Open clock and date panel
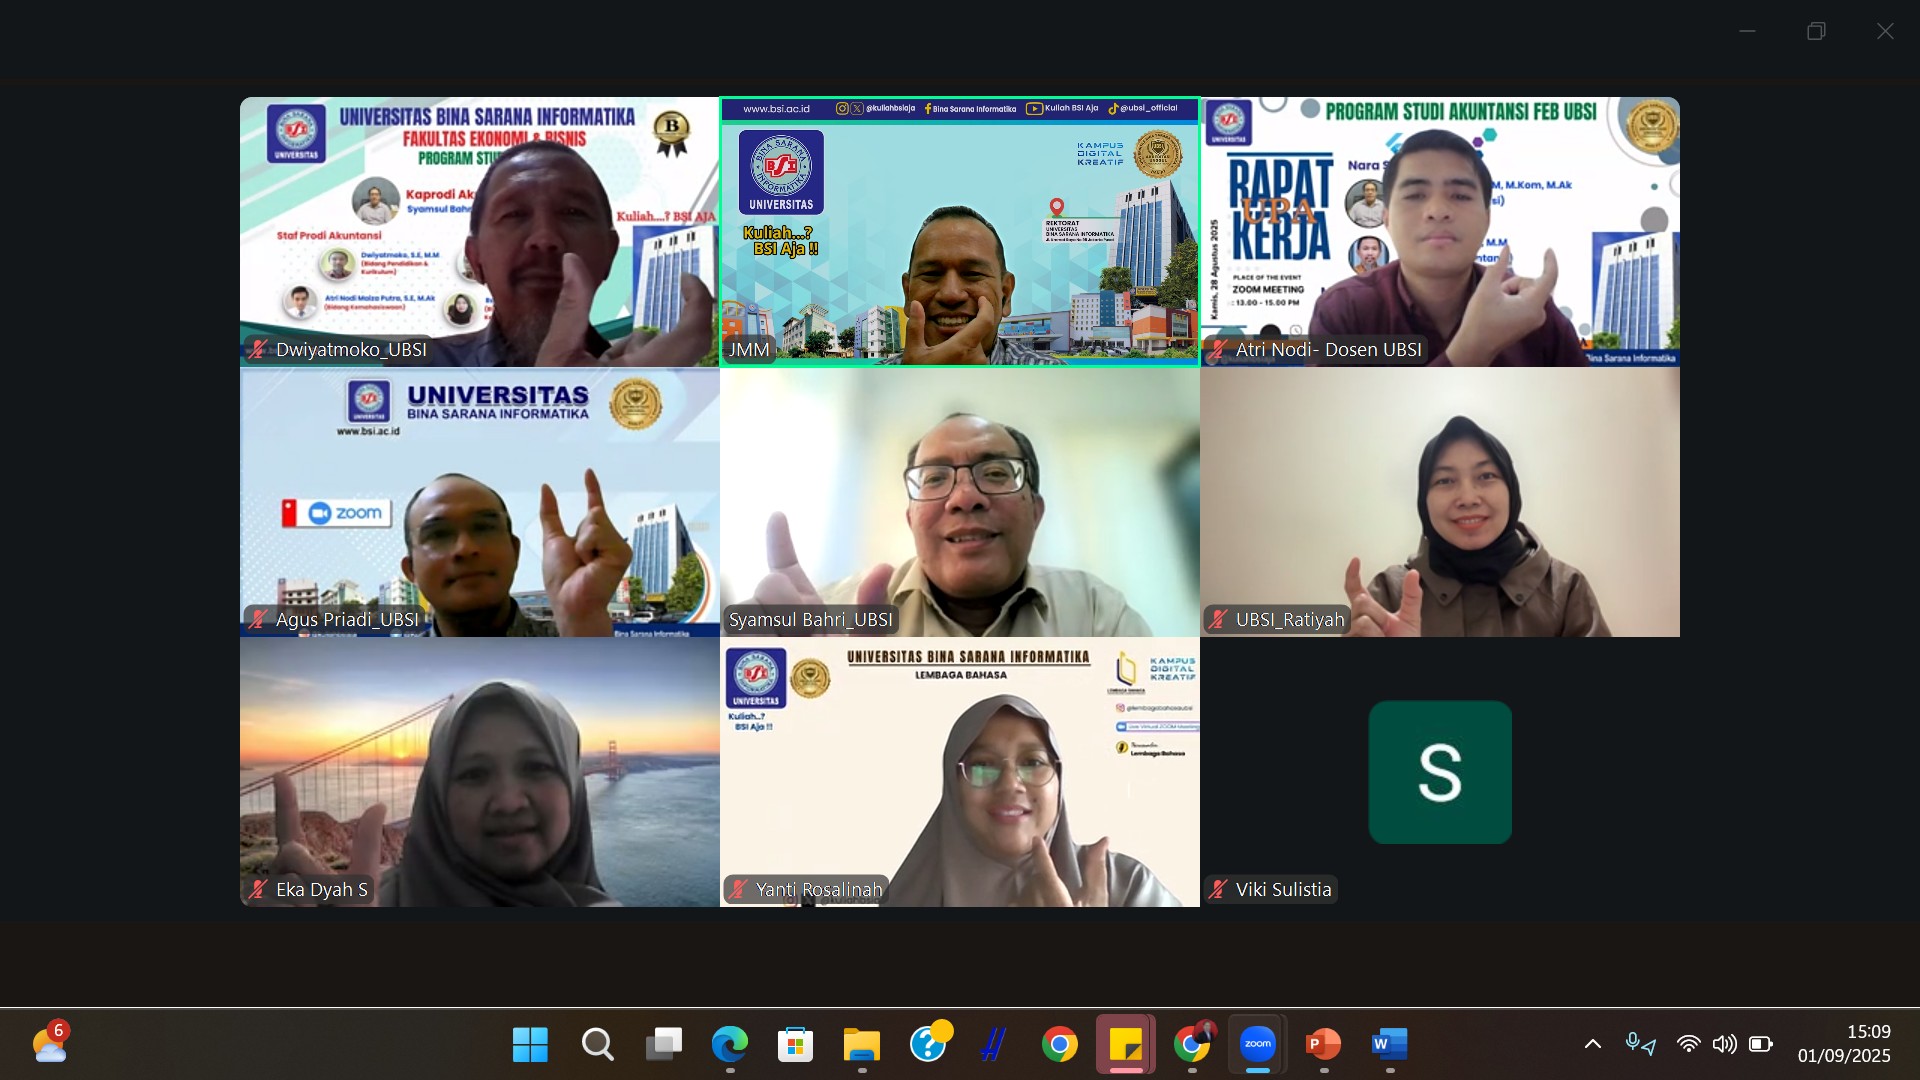Image resolution: width=1920 pixels, height=1080 pixels. 1844,1044
